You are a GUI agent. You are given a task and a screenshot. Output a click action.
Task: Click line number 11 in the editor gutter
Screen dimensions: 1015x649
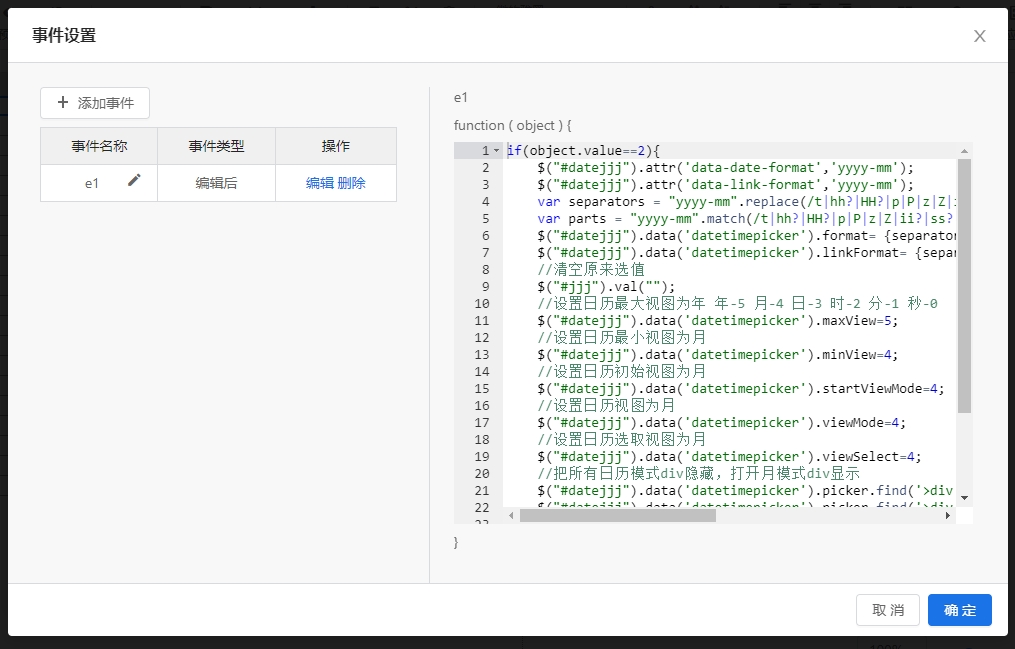pos(482,321)
